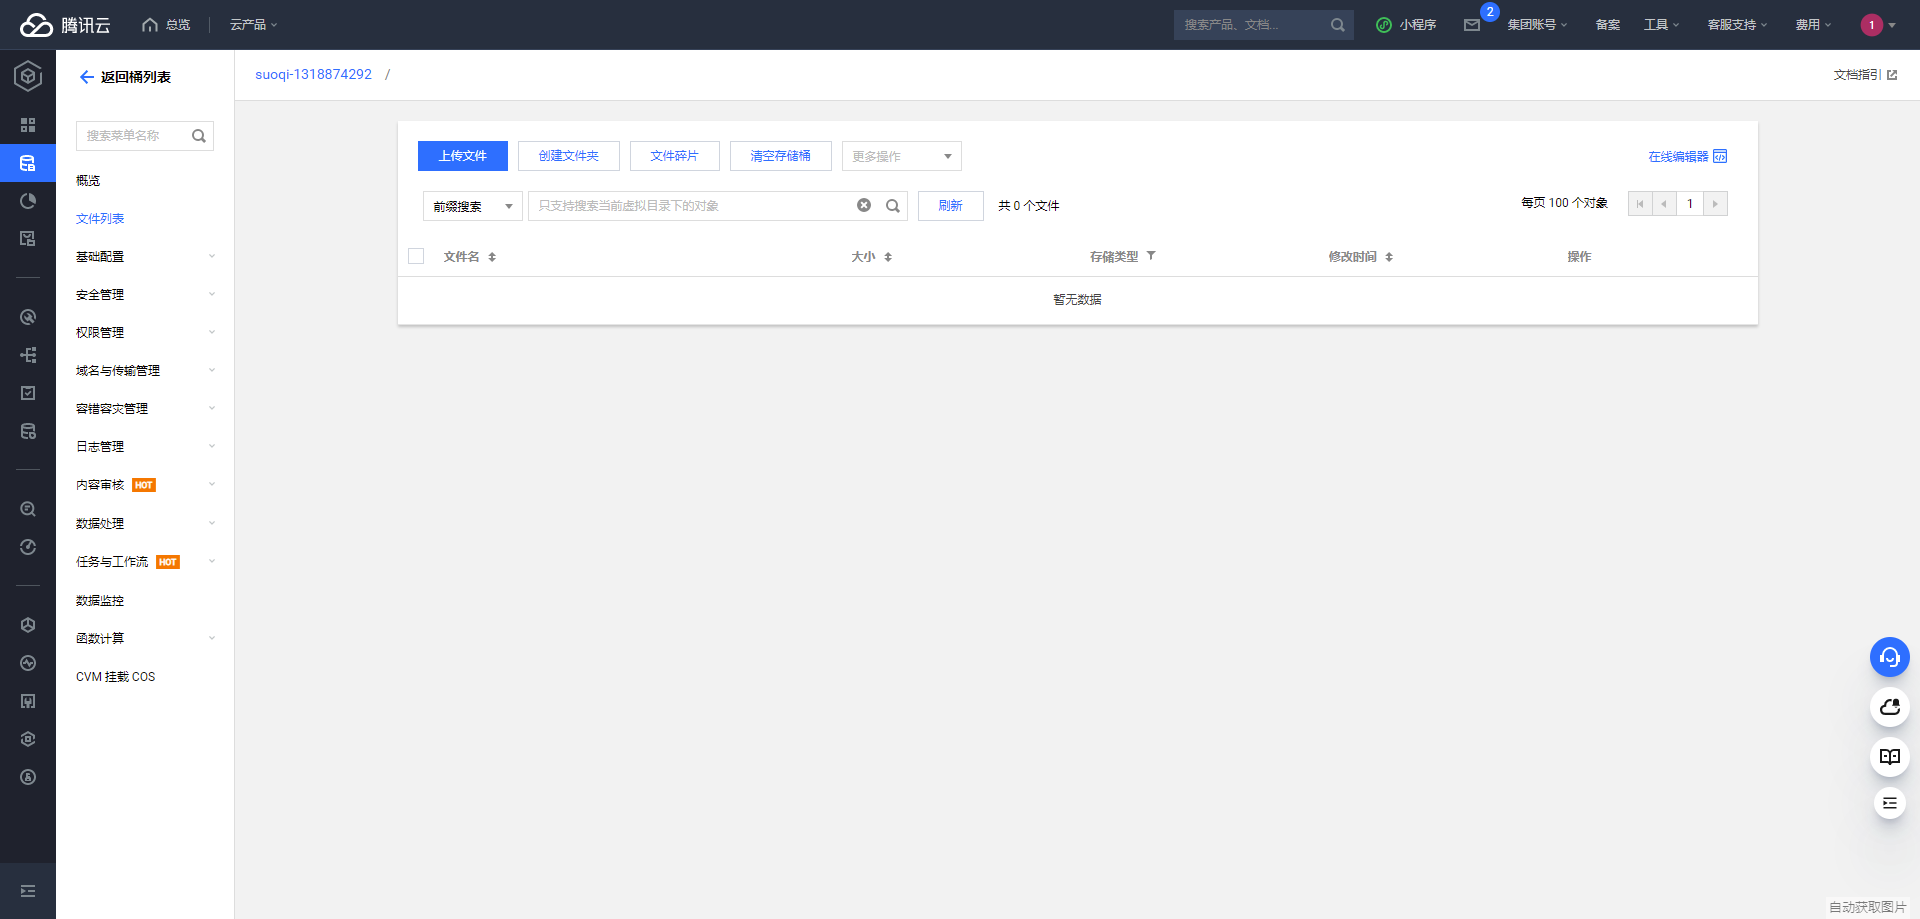
Task: Click the Tencent Cloud logo
Action: click(65, 25)
